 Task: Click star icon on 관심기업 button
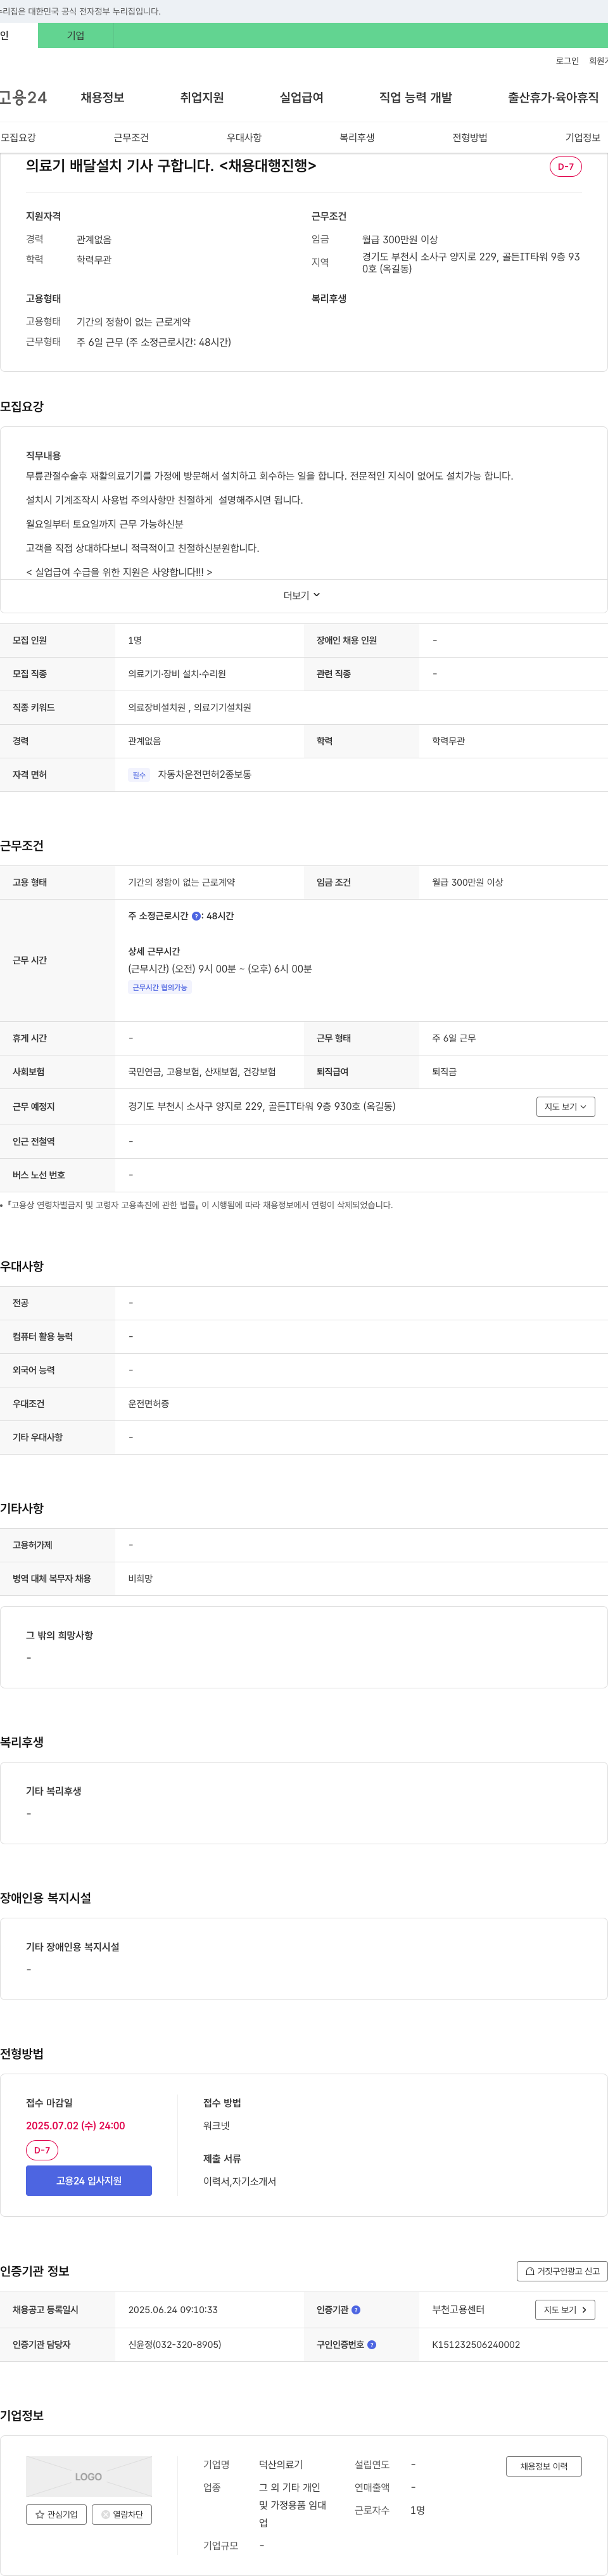[40, 2514]
